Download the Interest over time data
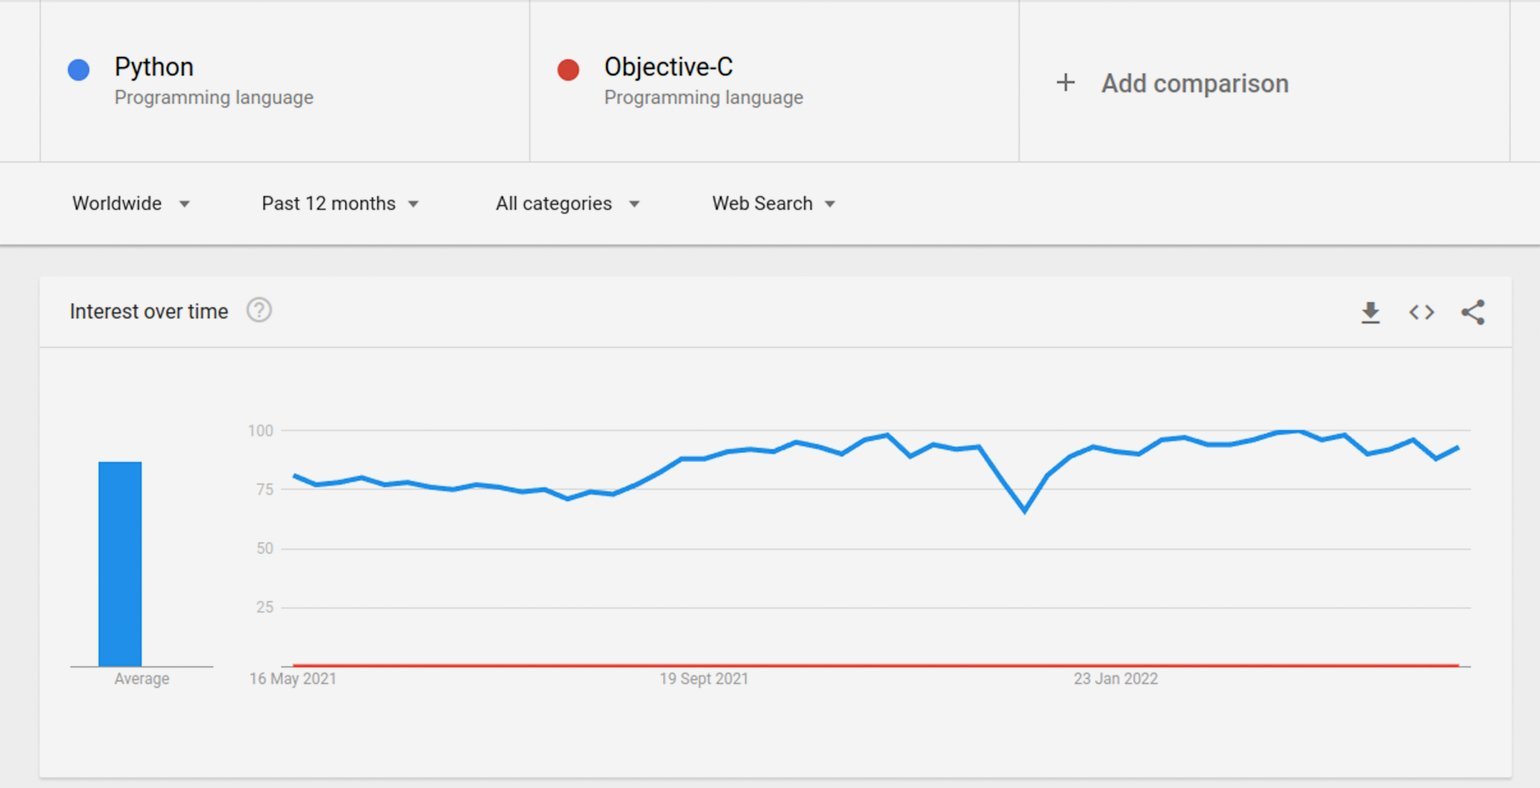The height and width of the screenshot is (788, 1540). pyautogui.click(x=1370, y=313)
